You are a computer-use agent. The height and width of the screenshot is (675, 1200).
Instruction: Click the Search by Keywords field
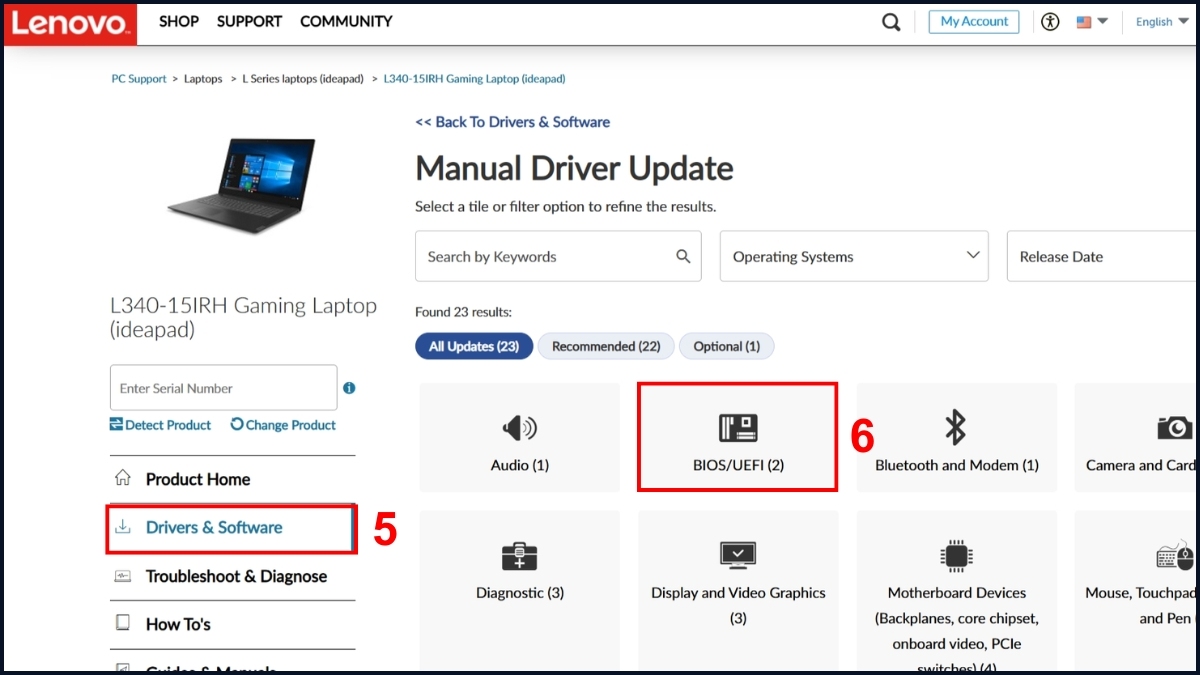click(545, 257)
